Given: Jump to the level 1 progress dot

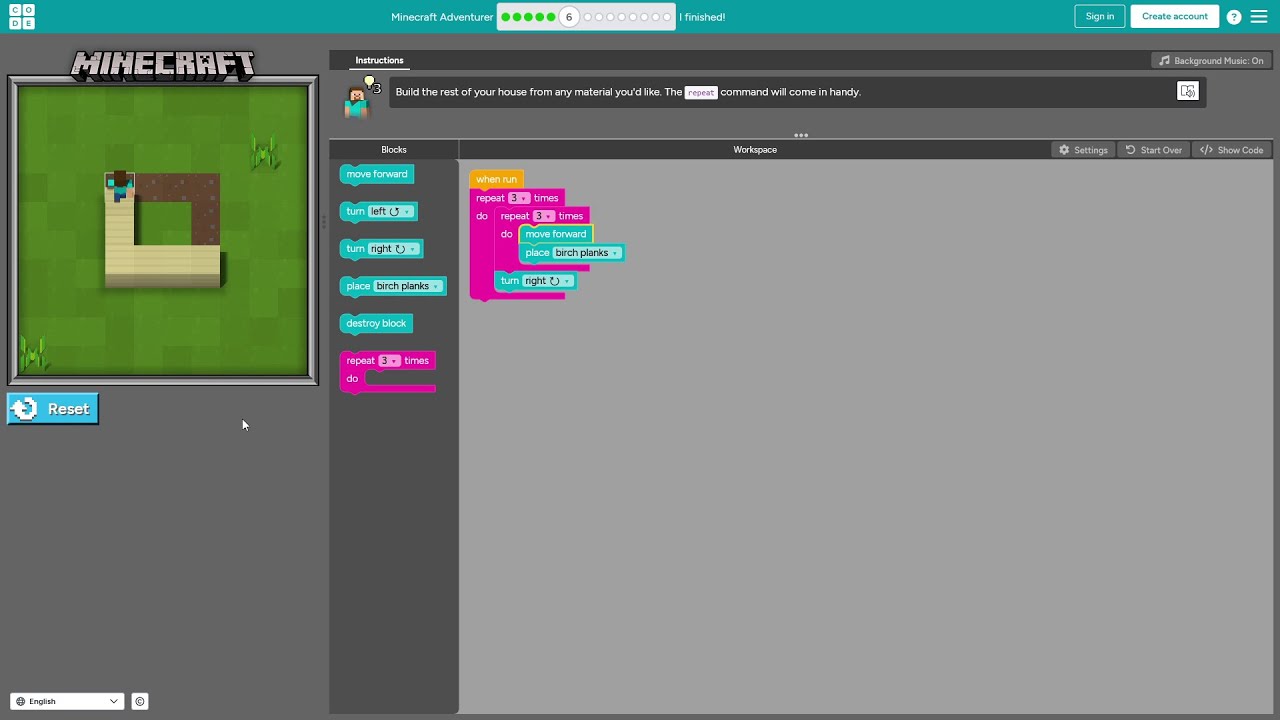Looking at the screenshot, I should [506, 17].
